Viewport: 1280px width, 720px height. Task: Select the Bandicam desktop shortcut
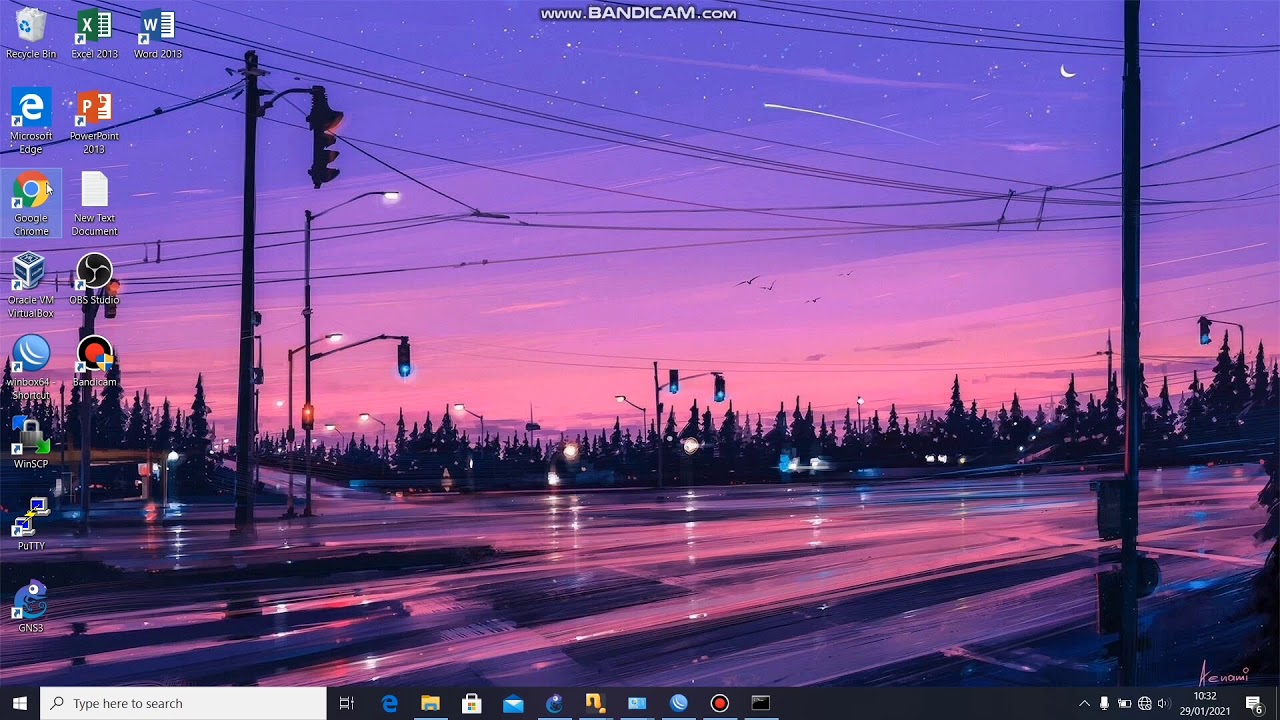94,362
